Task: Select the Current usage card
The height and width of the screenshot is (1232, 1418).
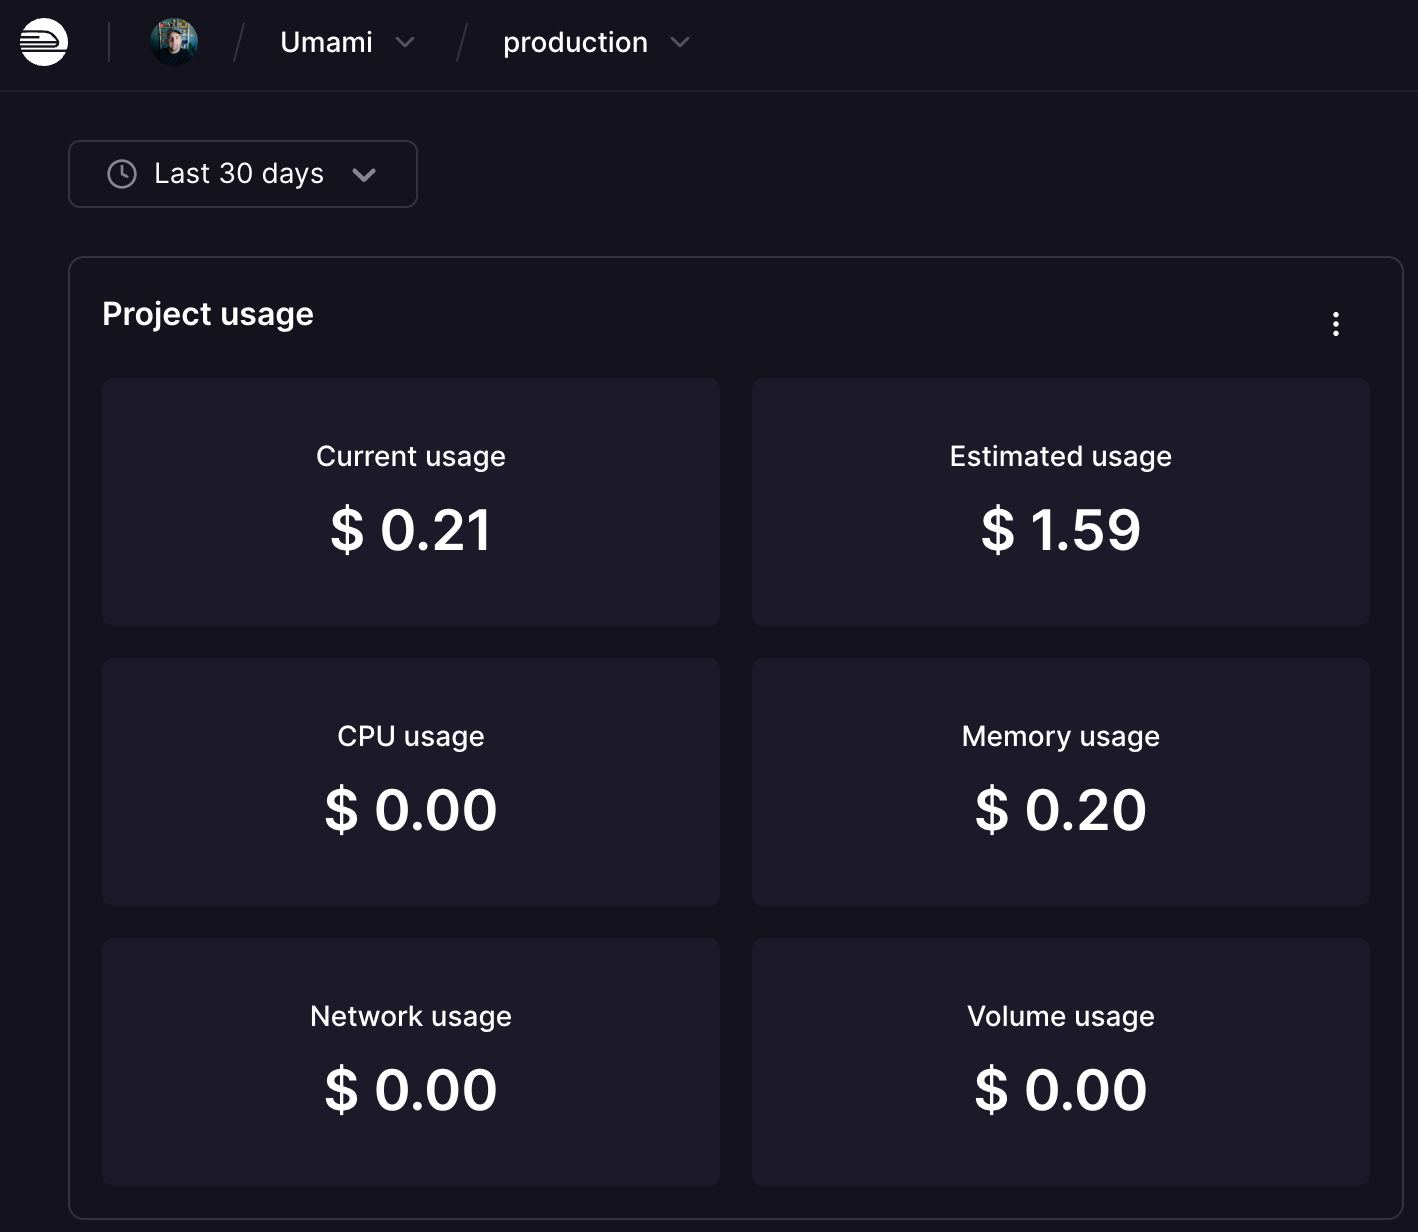Action: coord(410,501)
